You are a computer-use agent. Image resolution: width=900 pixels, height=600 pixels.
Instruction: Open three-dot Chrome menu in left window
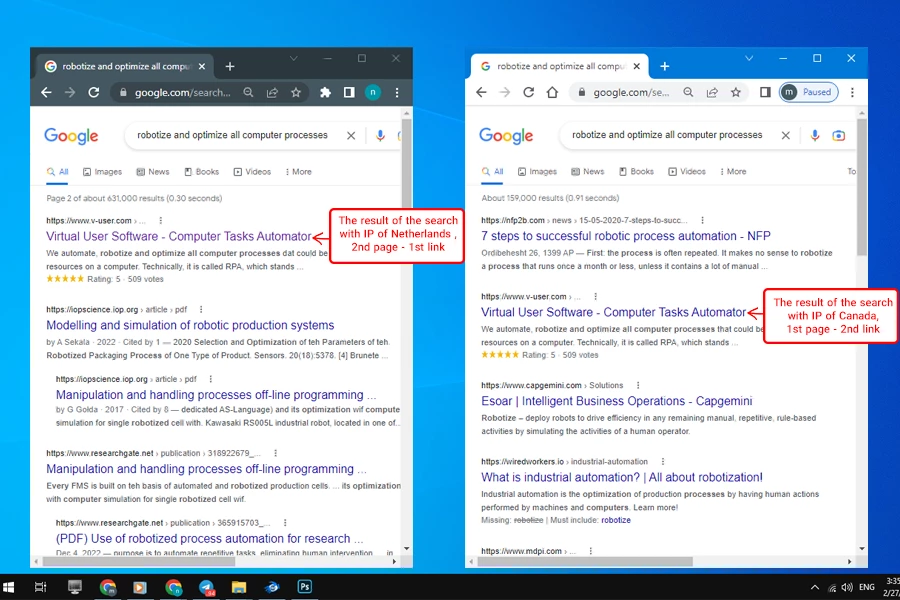[x=397, y=92]
